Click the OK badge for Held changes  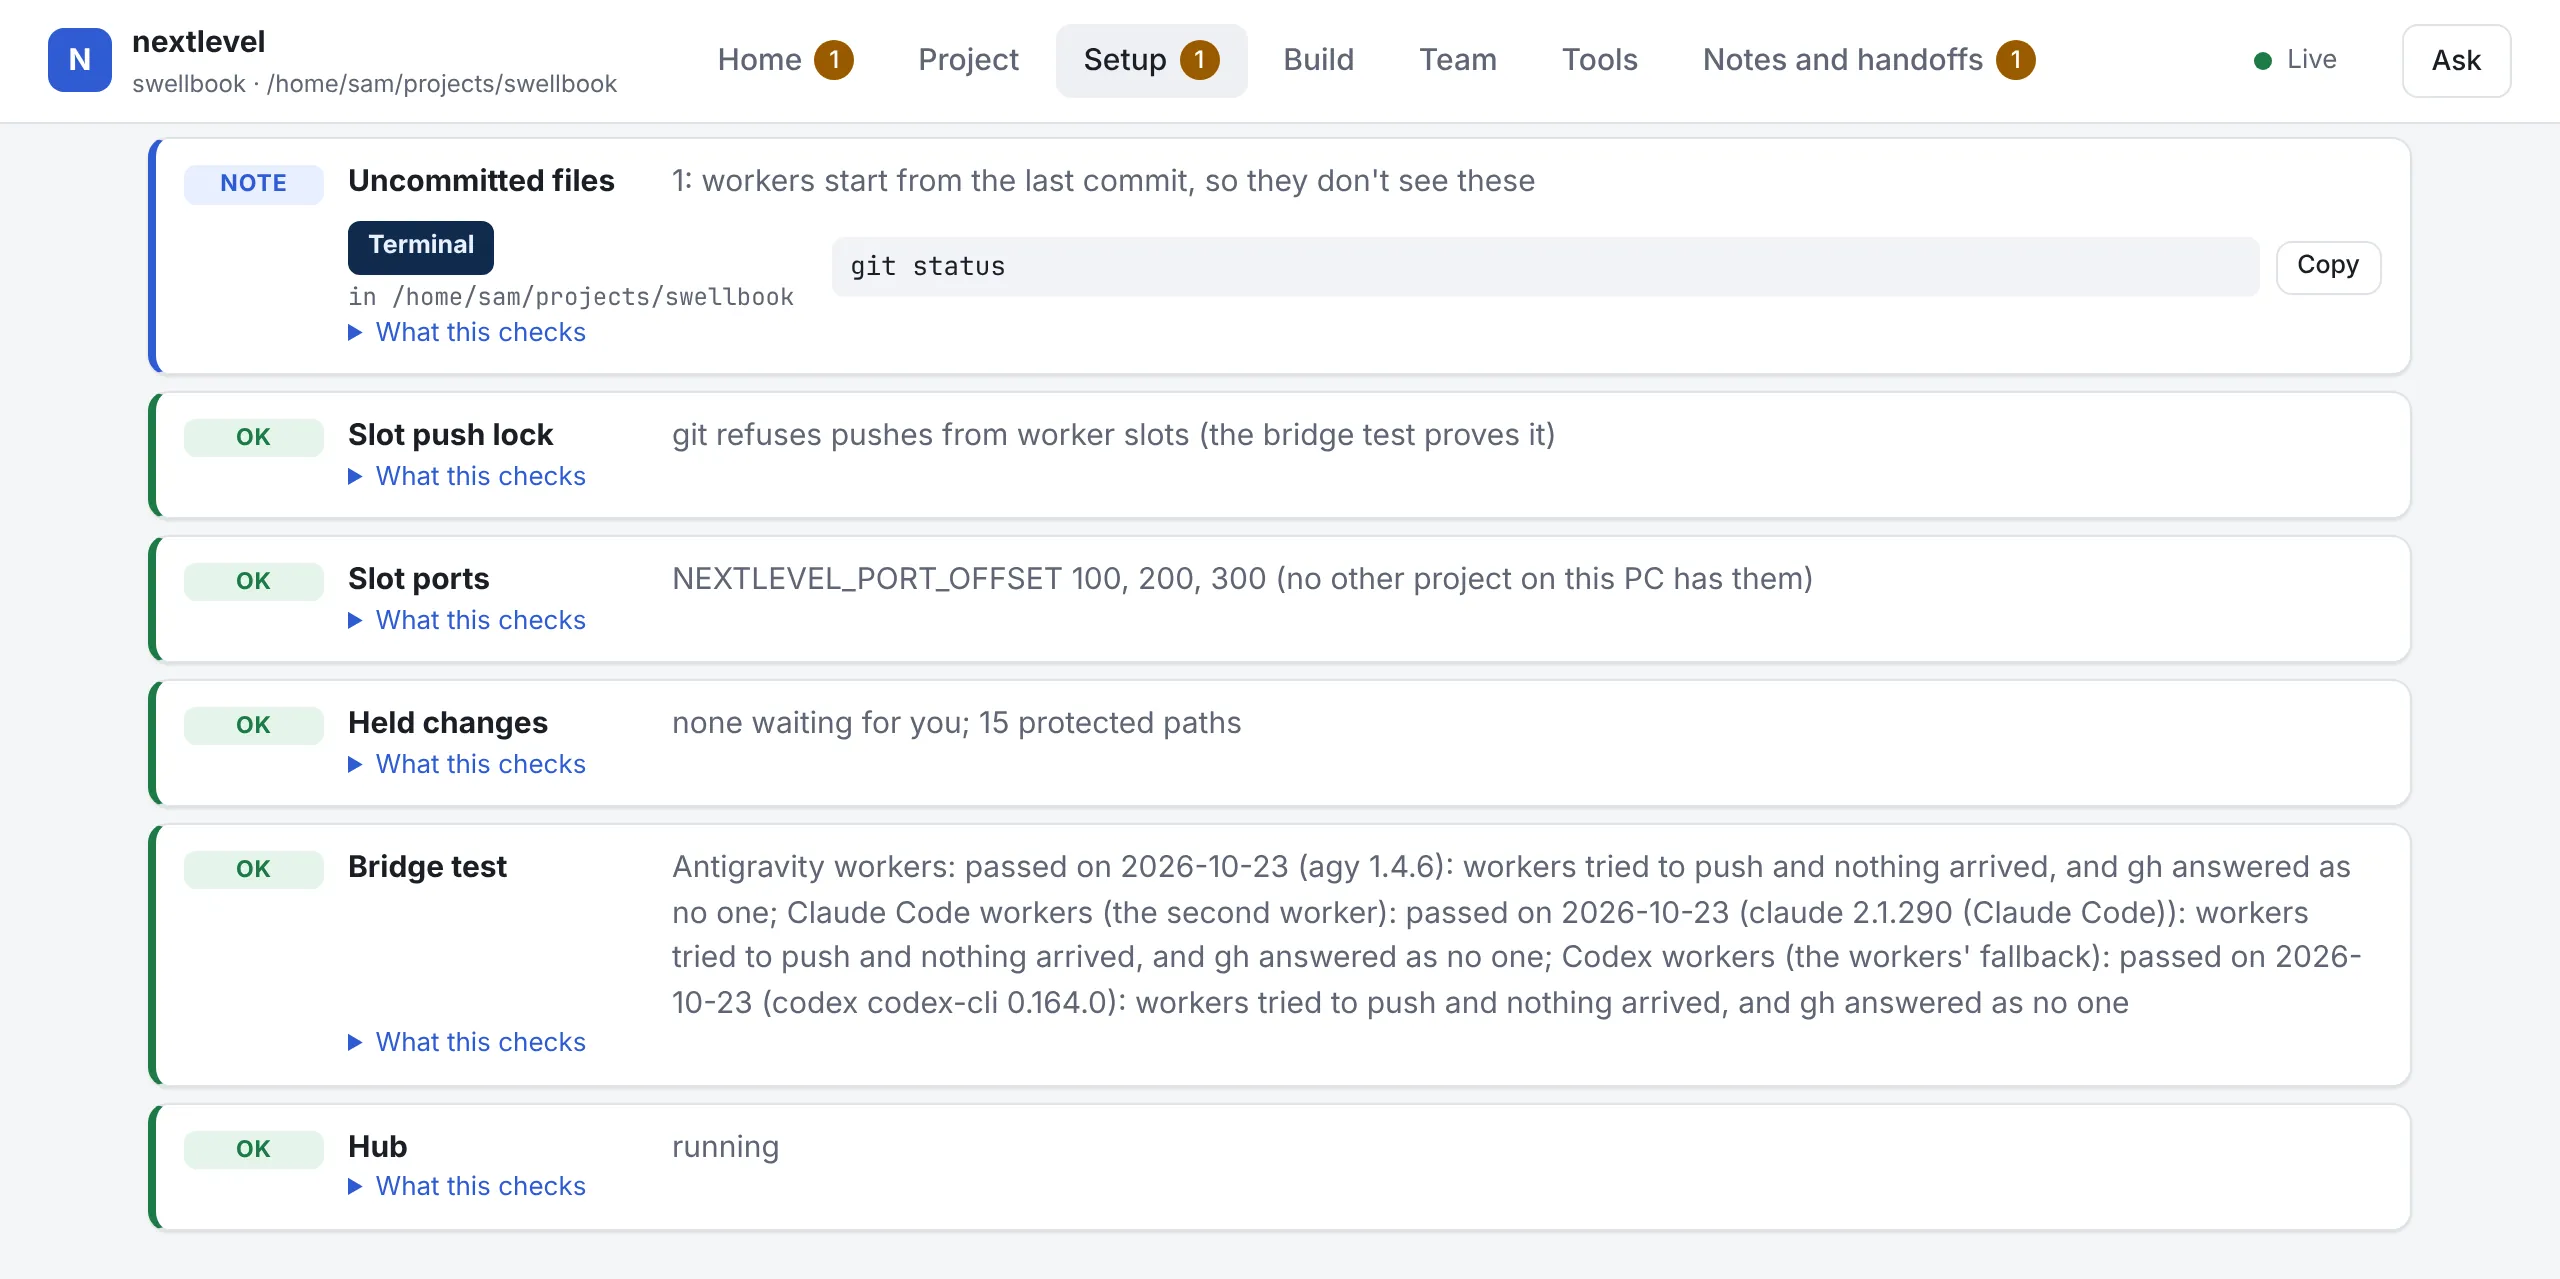[x=253, y=726]
